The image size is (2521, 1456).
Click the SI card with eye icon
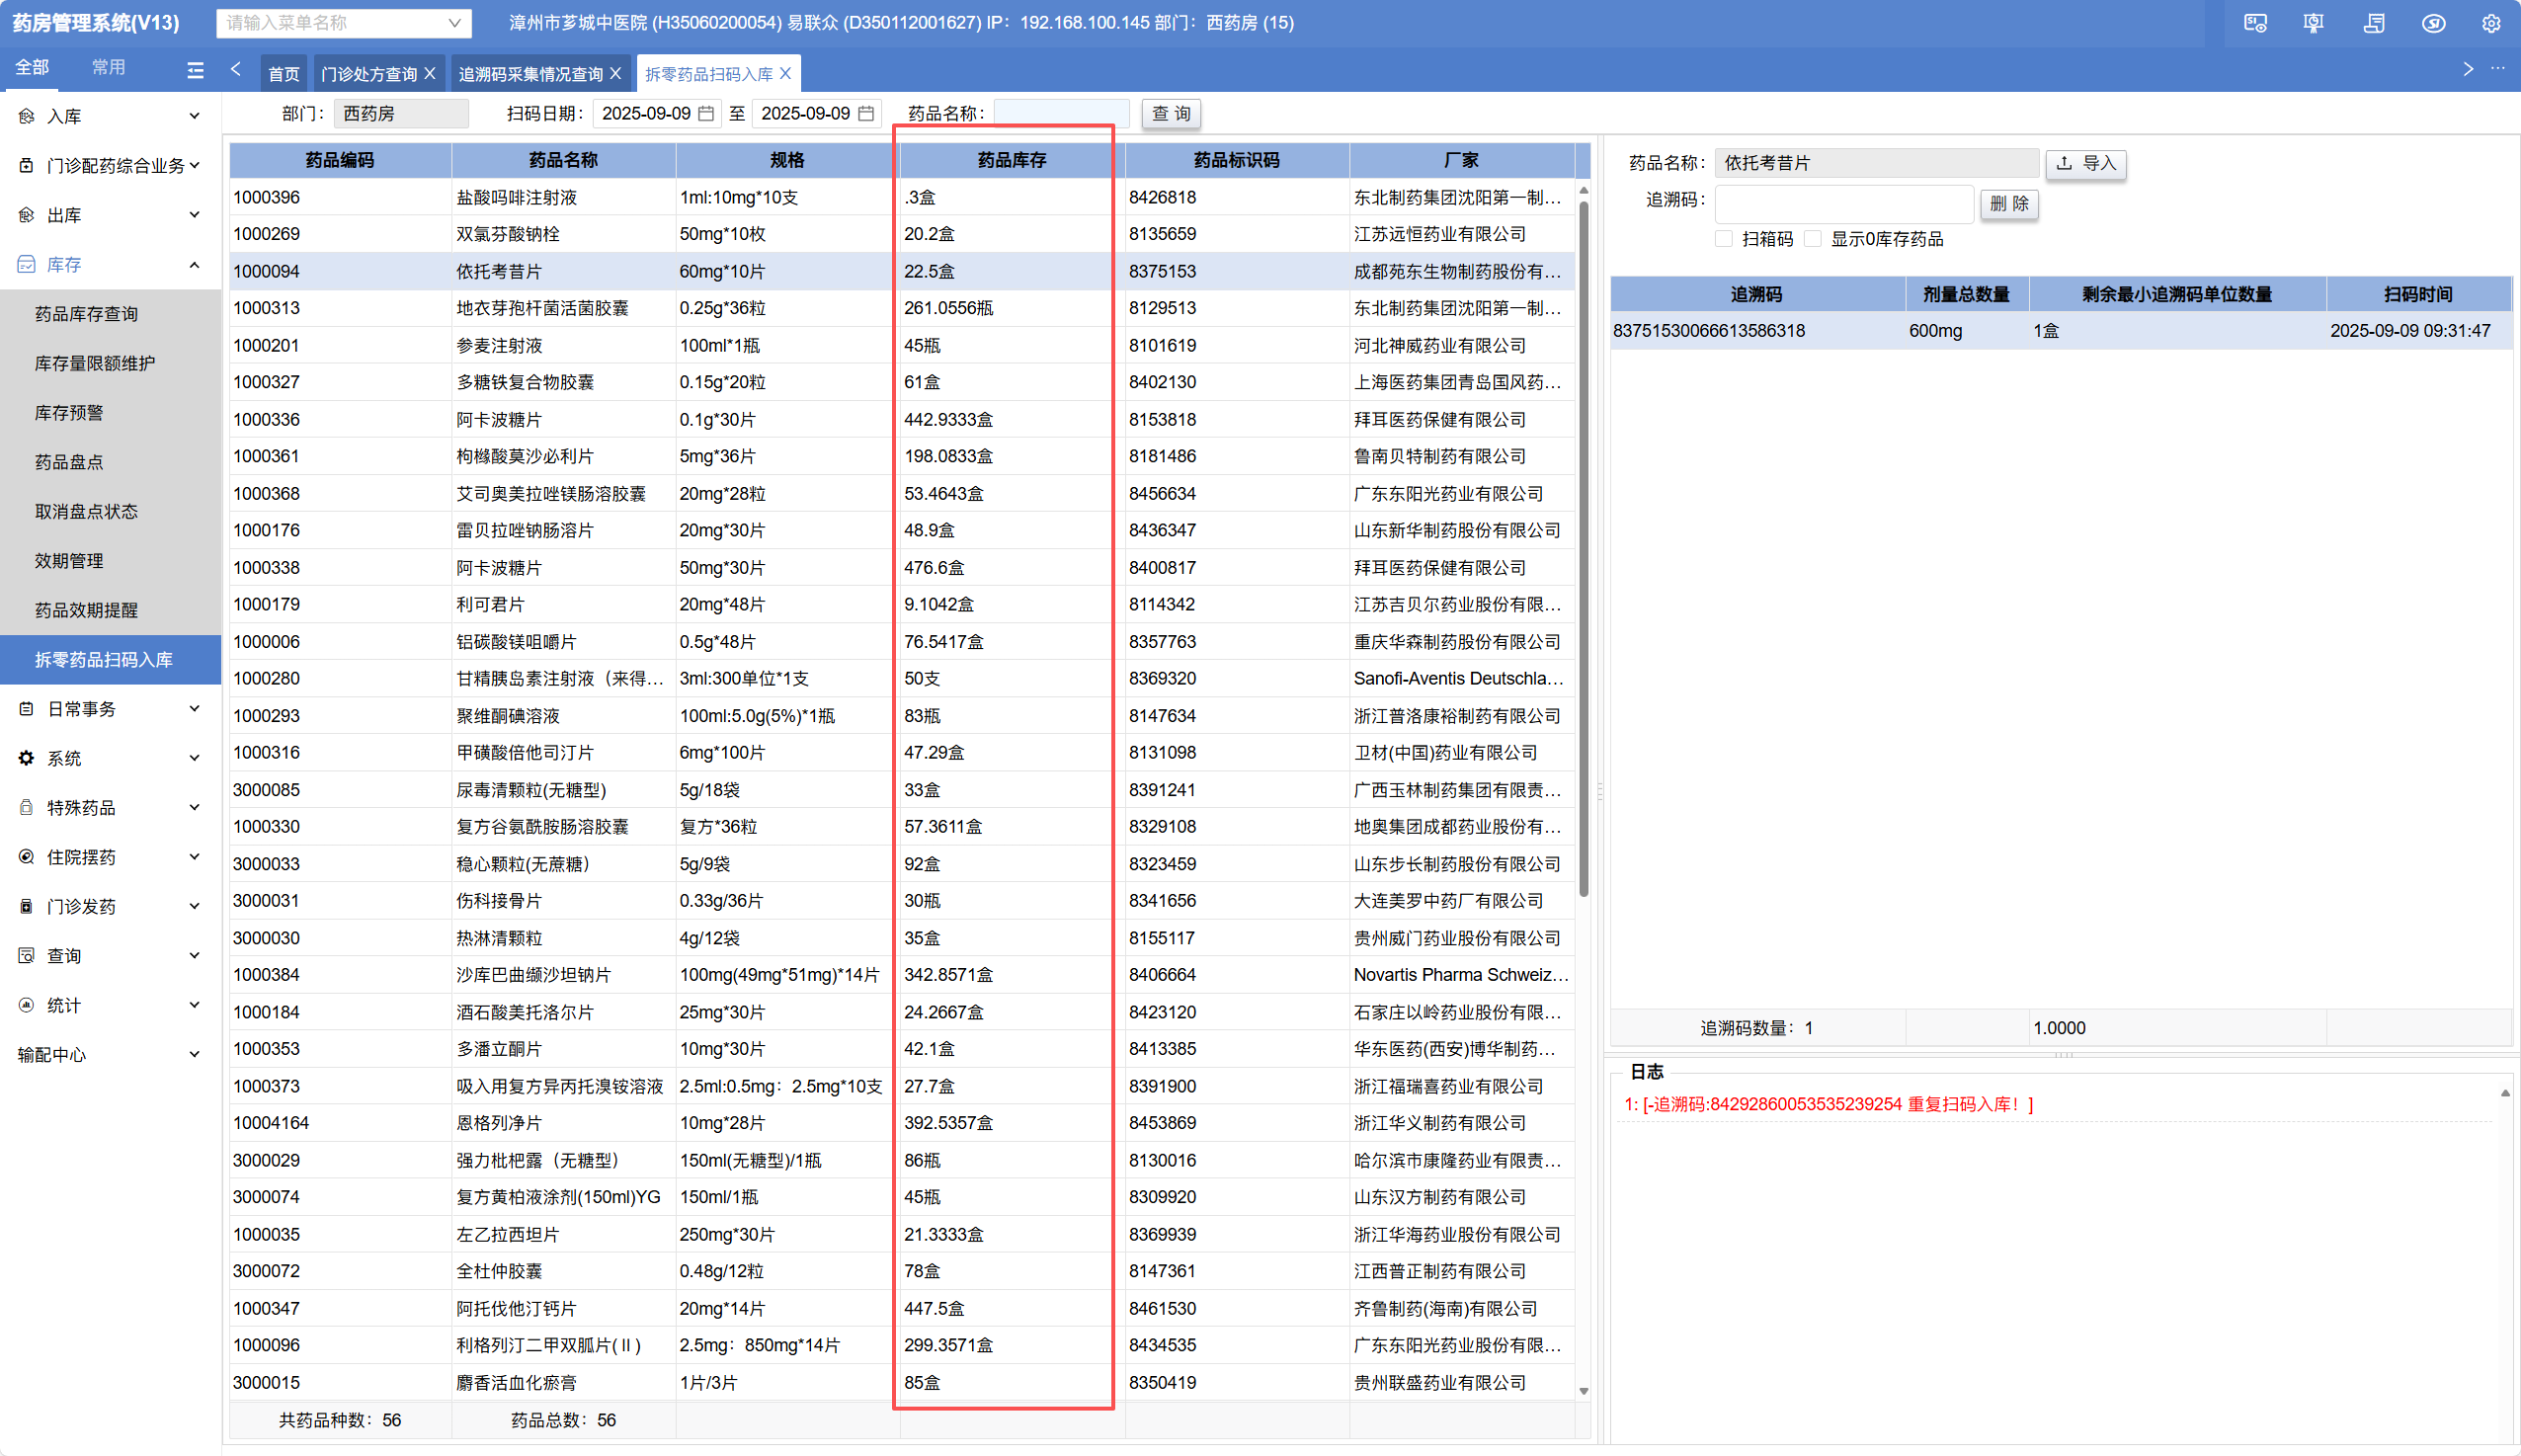coord(2255,23)
